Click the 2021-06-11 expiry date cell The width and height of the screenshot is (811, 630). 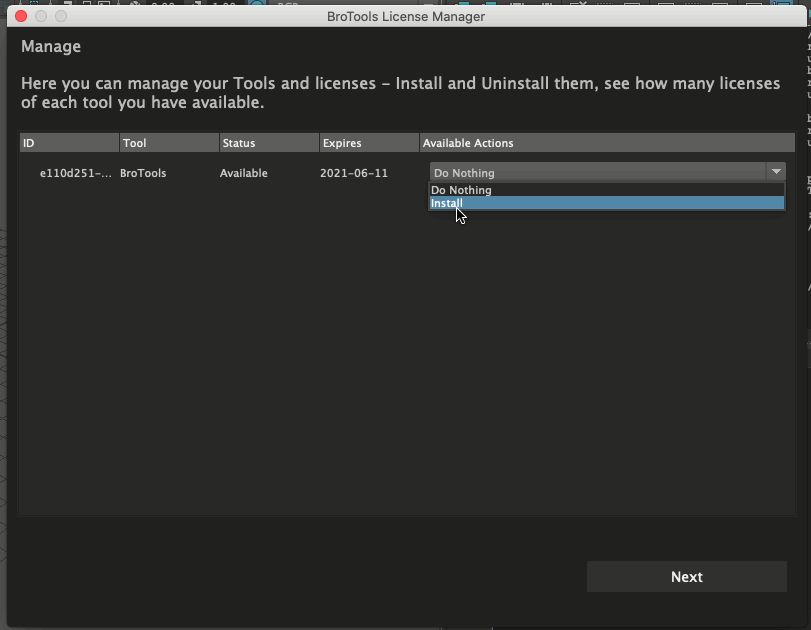354,173
